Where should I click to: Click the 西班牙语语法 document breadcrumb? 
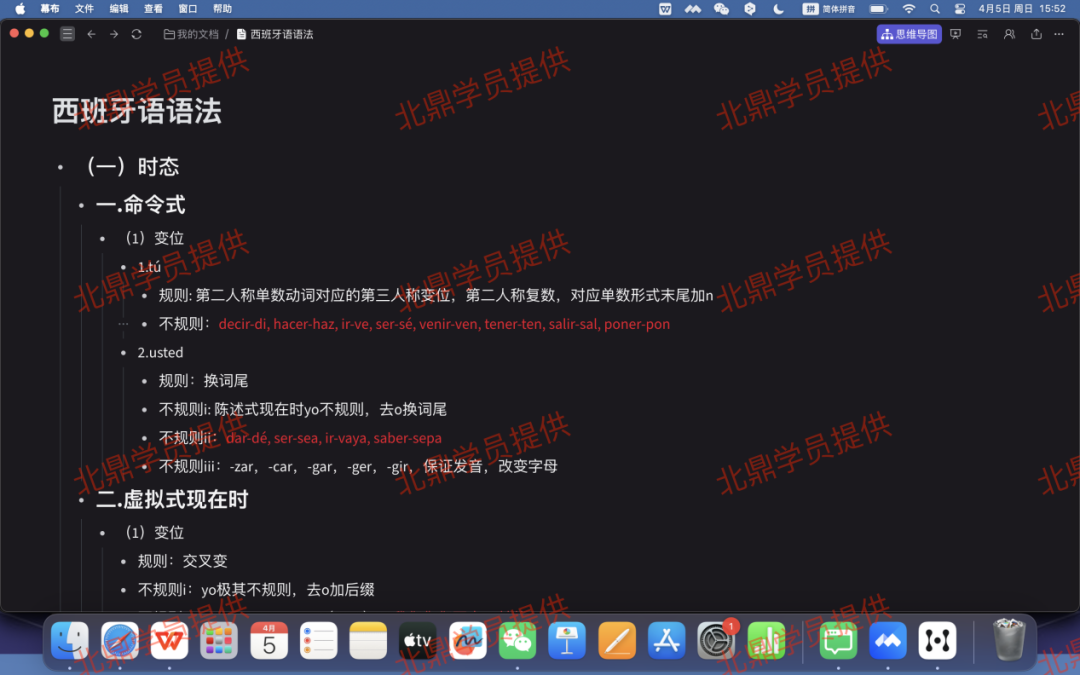click(275, 34)
